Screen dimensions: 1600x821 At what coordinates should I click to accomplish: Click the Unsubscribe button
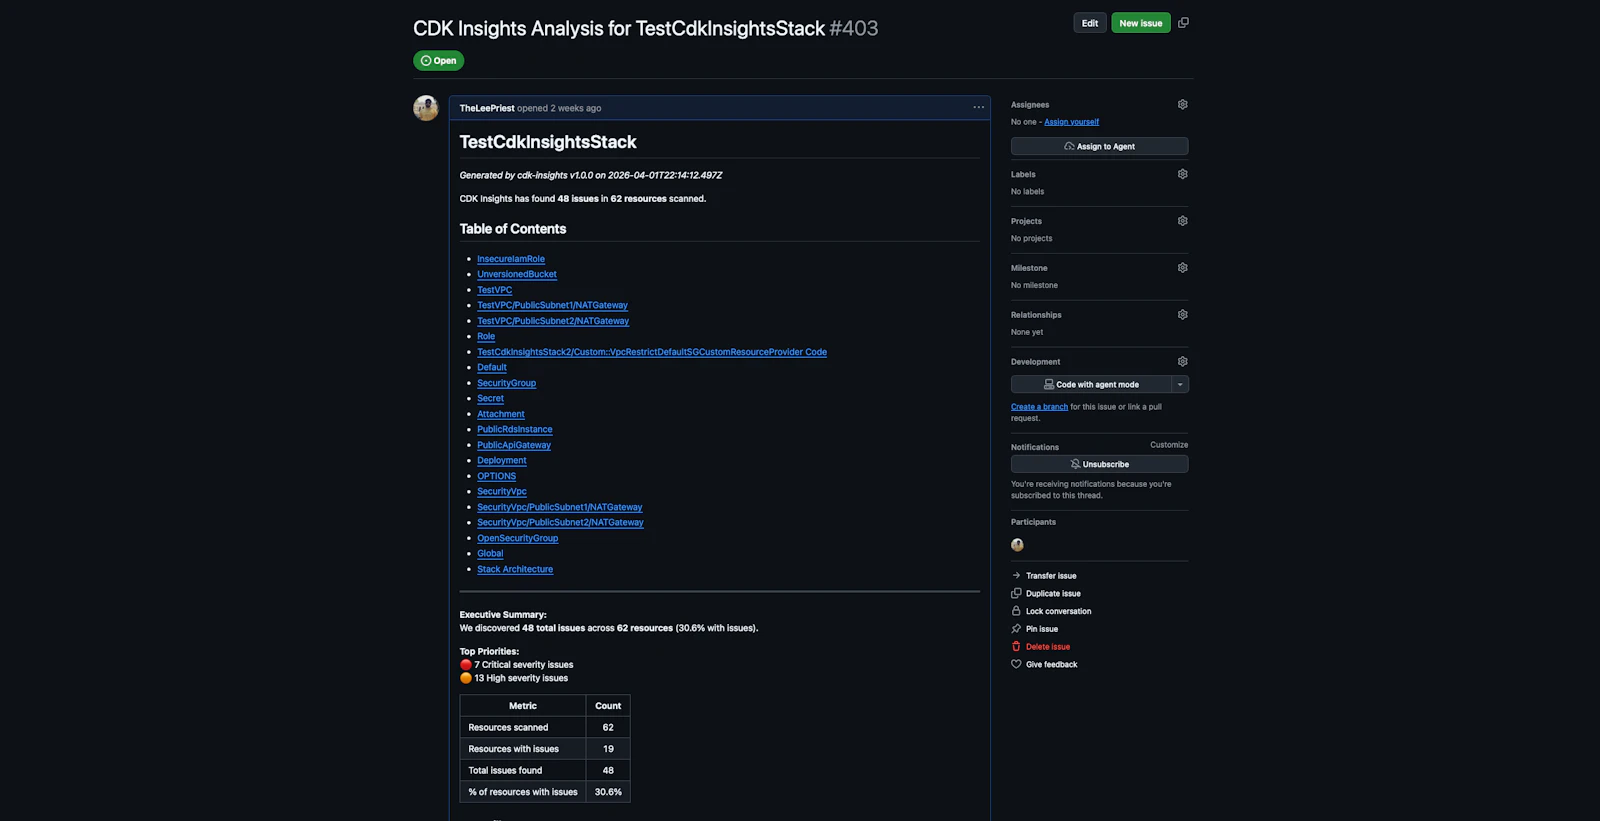[1100, 465]
